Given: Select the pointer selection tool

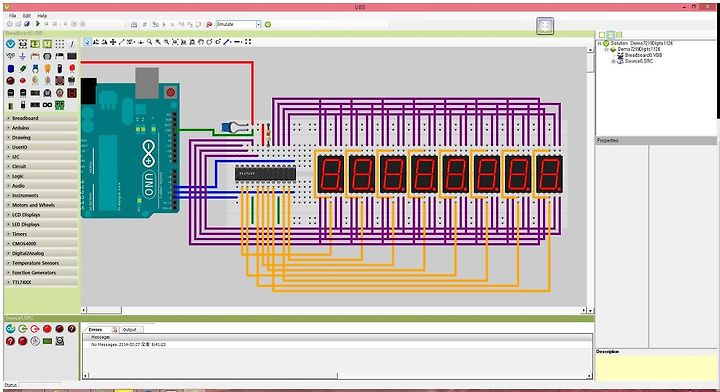Looking at the screenshot, I should coord(87,42).
